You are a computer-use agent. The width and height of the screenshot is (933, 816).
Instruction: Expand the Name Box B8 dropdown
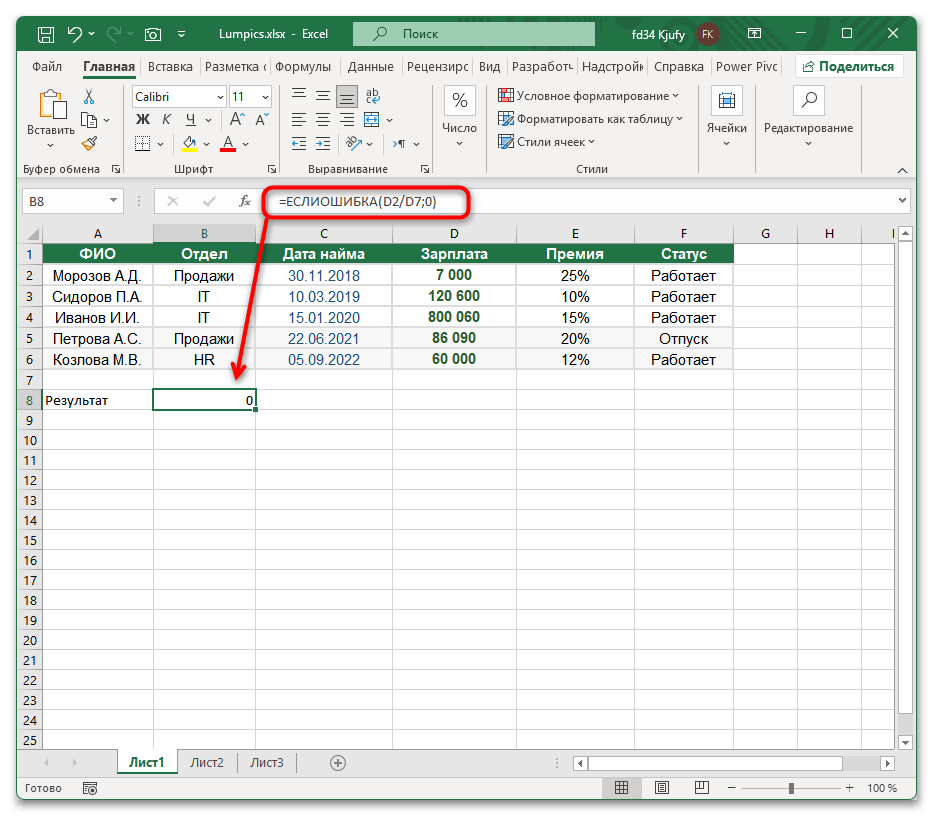click(113, 201)
